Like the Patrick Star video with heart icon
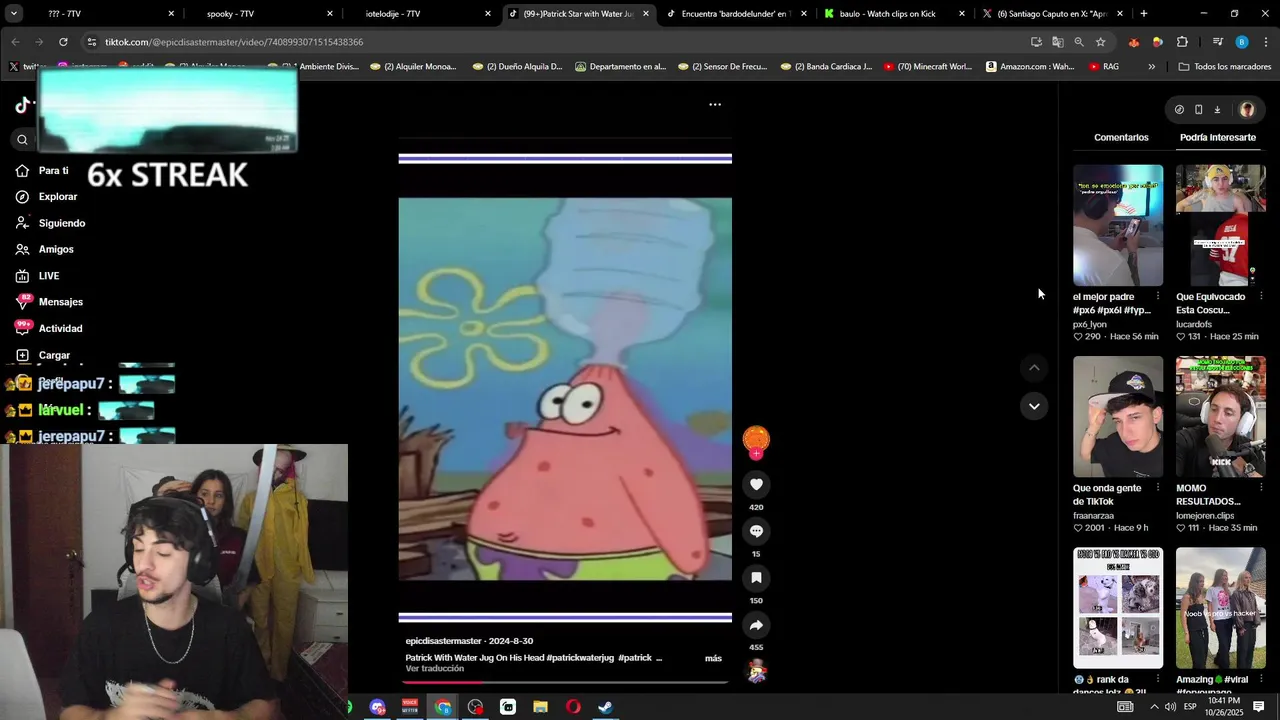 point(756,484)
